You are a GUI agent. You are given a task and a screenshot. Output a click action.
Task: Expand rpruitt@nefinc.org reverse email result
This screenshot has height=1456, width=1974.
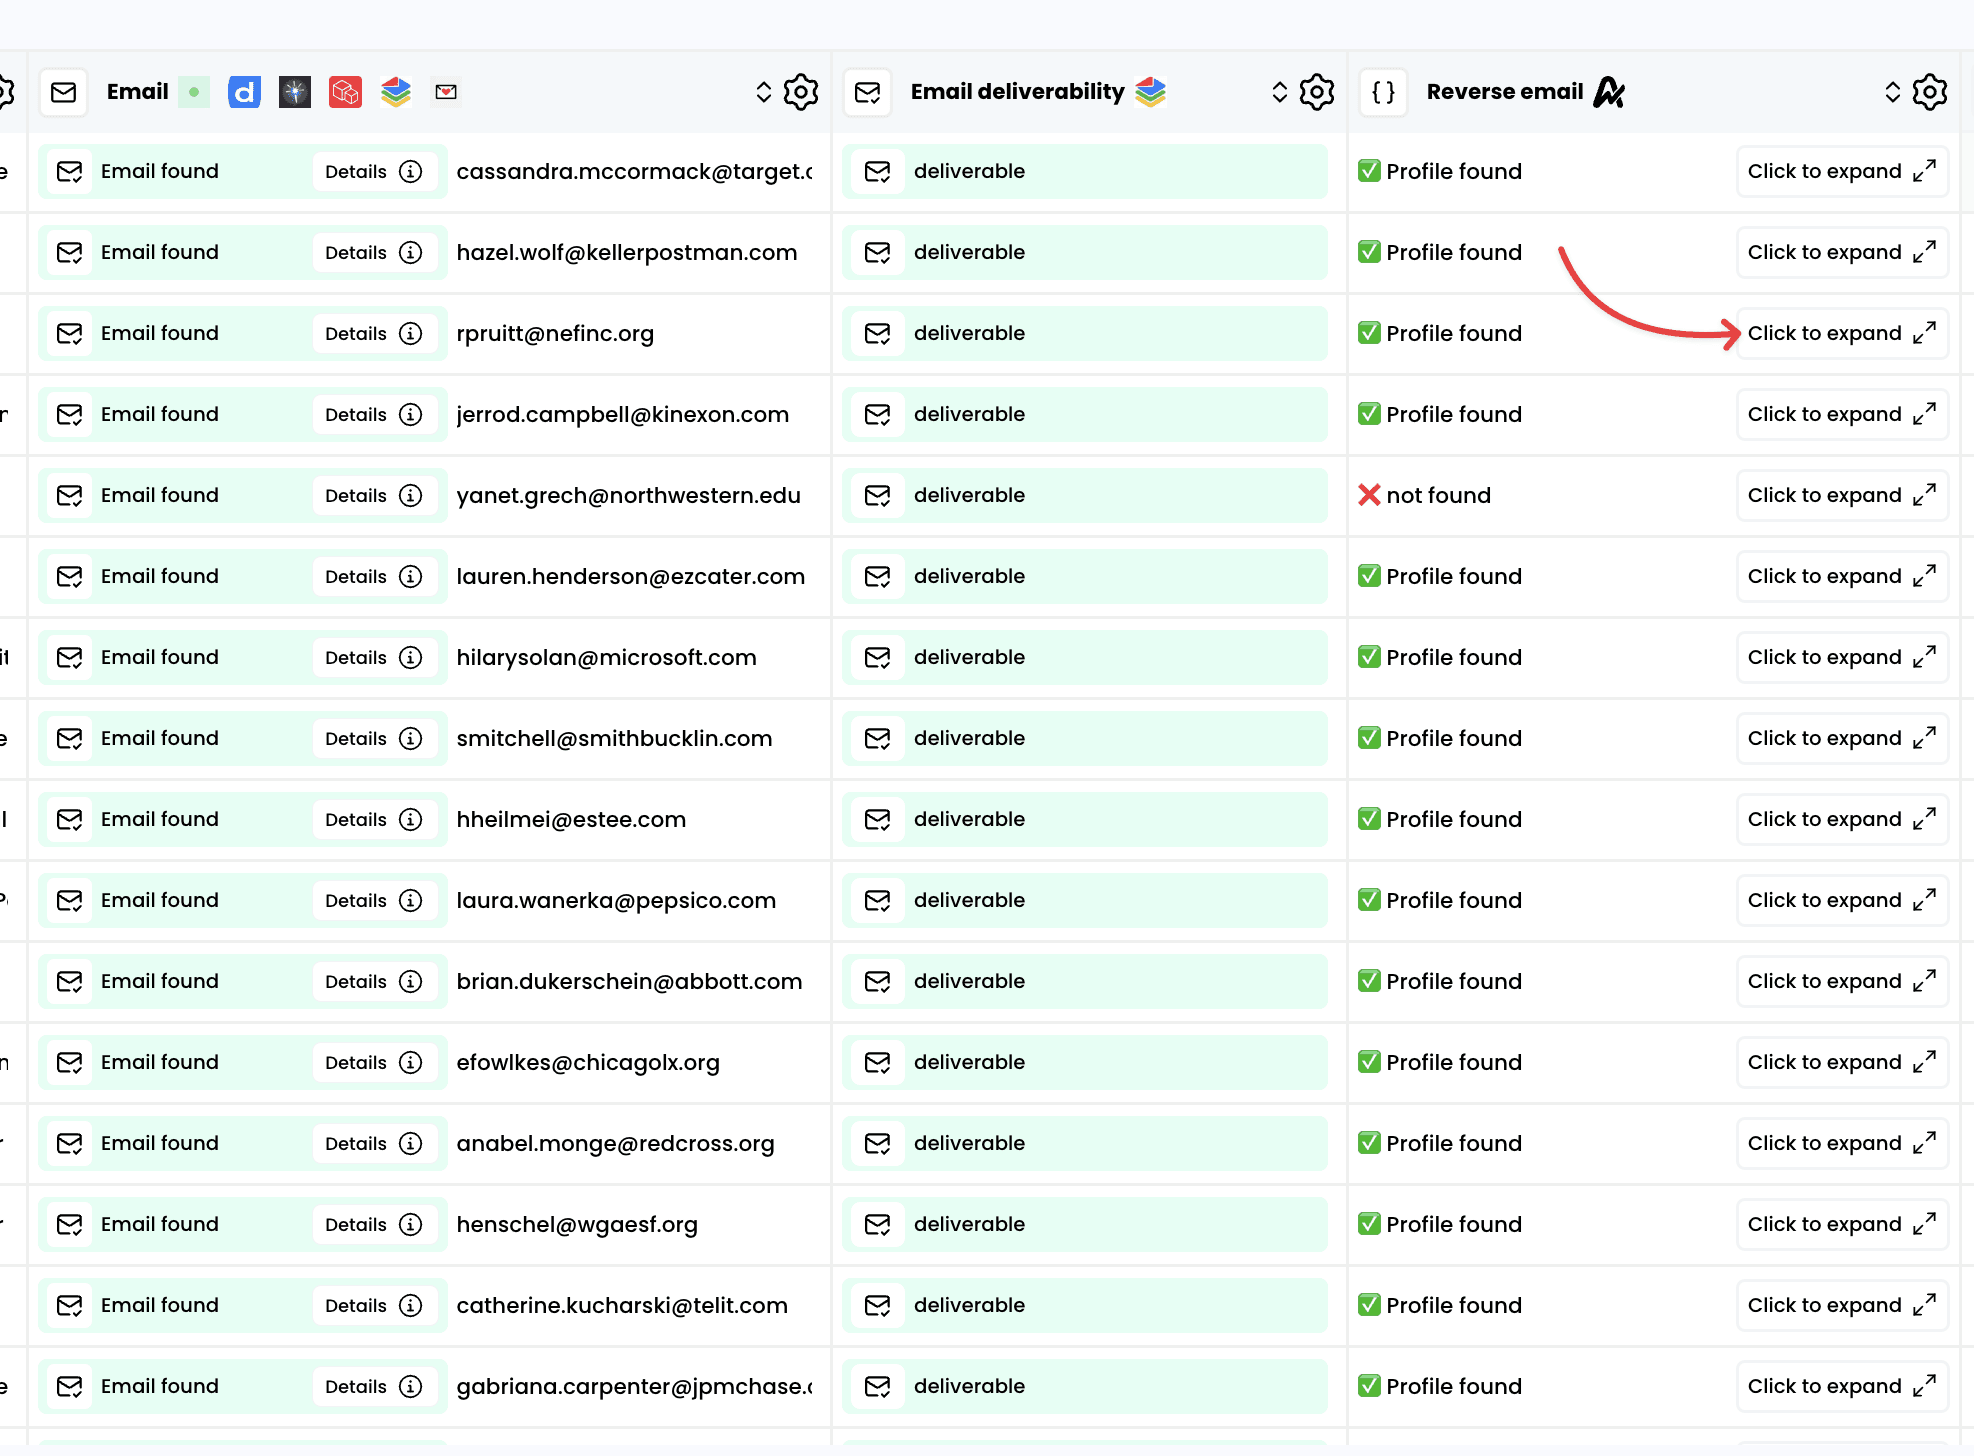point(1841,333)
